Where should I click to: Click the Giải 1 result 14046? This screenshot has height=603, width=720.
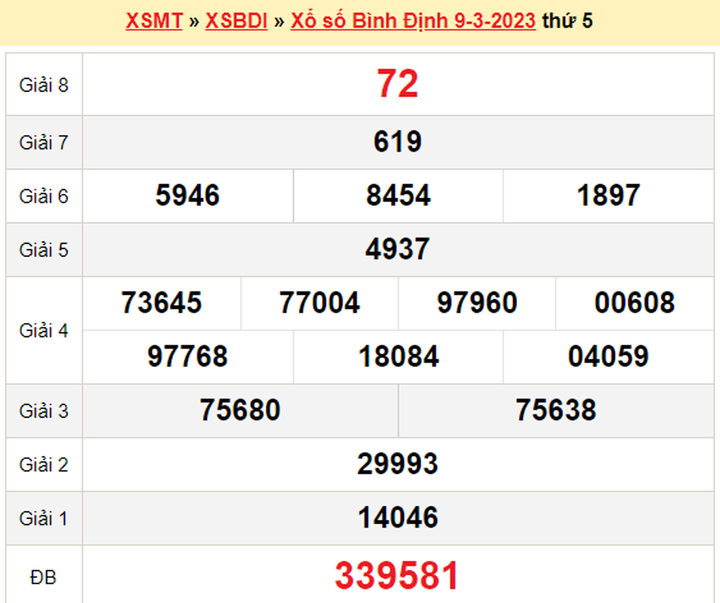397,517
